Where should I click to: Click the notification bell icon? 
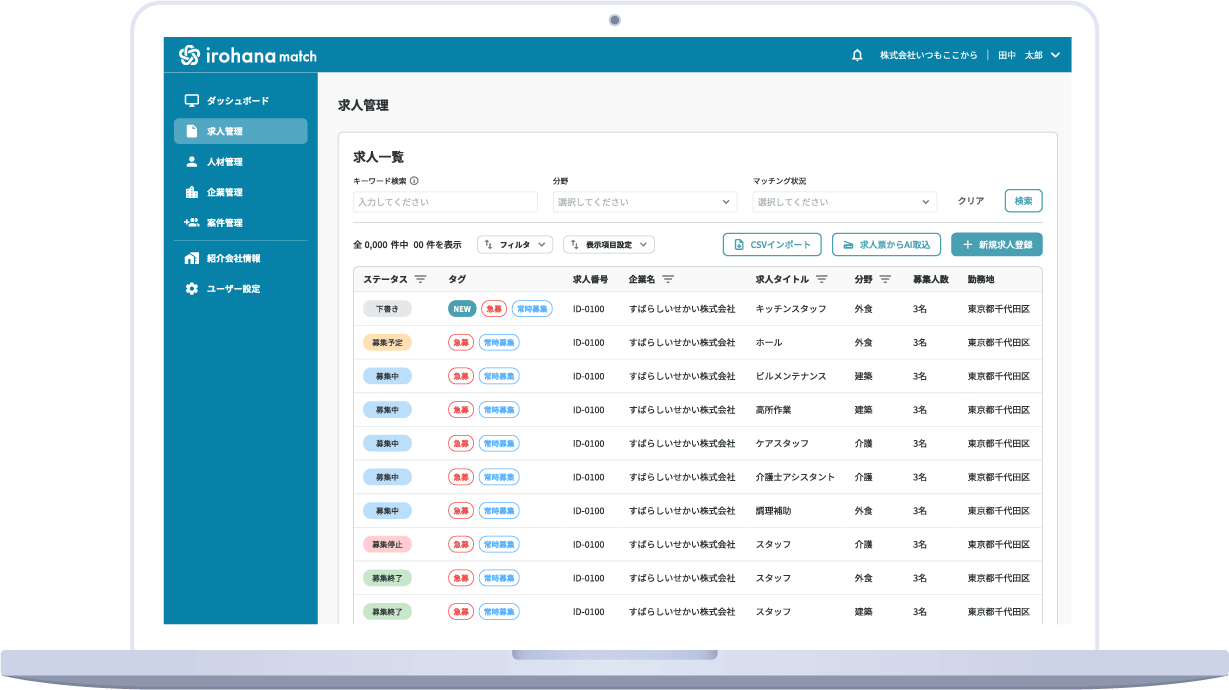pyautogui.click(x=857, y=56)
